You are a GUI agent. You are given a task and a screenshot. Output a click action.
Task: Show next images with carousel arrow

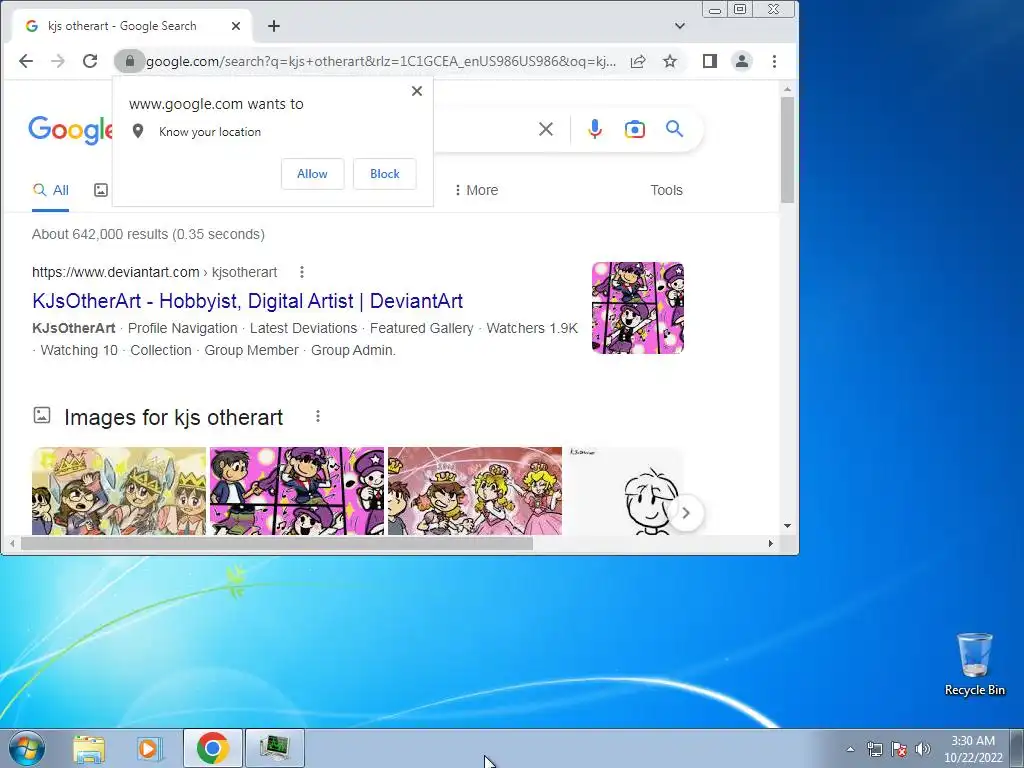click(686, 513)
